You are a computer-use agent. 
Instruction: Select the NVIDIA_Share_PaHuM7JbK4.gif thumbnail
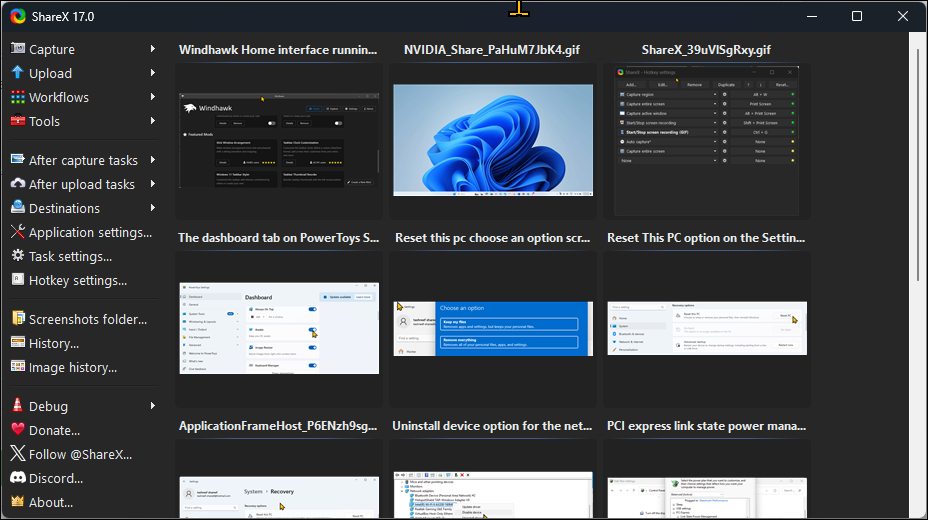492,140
